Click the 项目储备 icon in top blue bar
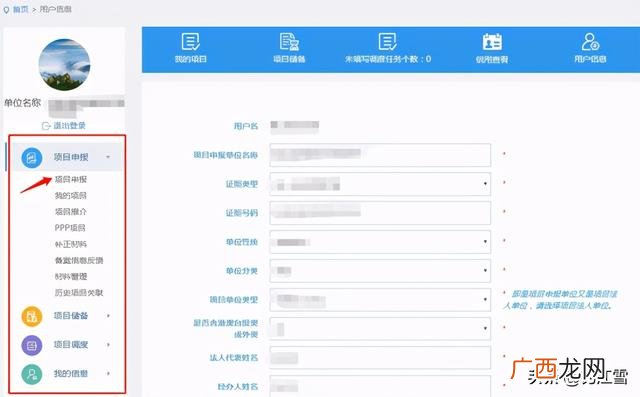This screenshot has width=640, height=397. tap(289, 42)
